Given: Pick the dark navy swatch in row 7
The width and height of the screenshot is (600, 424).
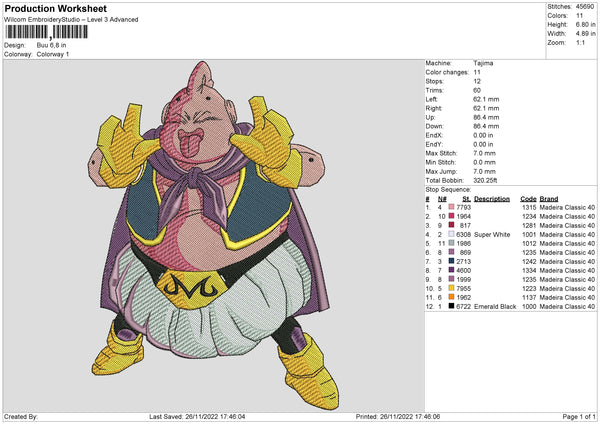Looking at the screenshot, I should point(452,261).
